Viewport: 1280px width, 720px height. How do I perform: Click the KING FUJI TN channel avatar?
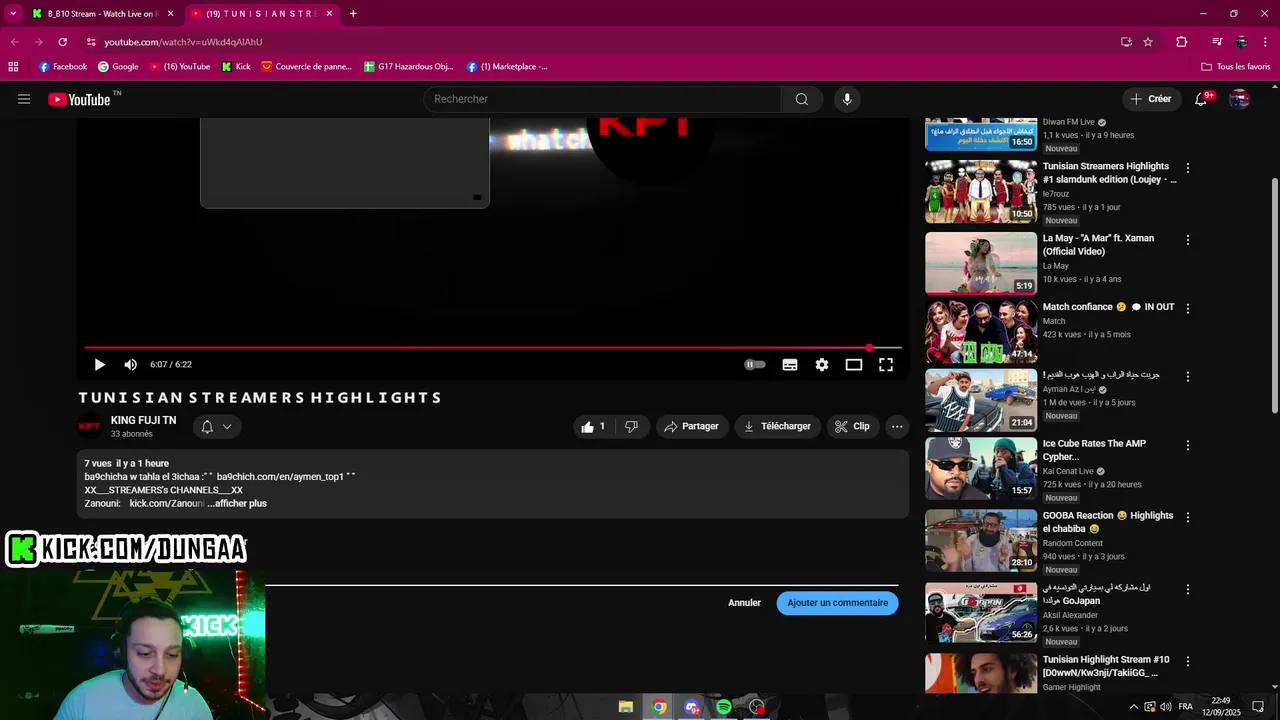[90, 426]
